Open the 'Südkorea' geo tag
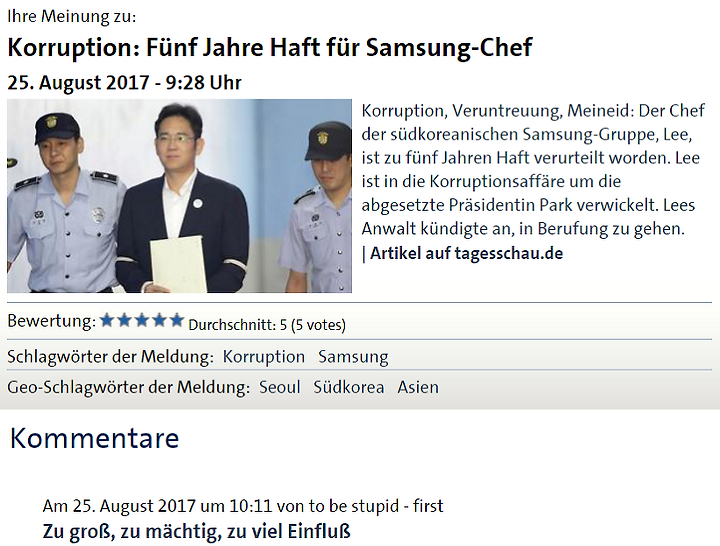This screenshot has height=546, width=720. (x=349, y=387)
